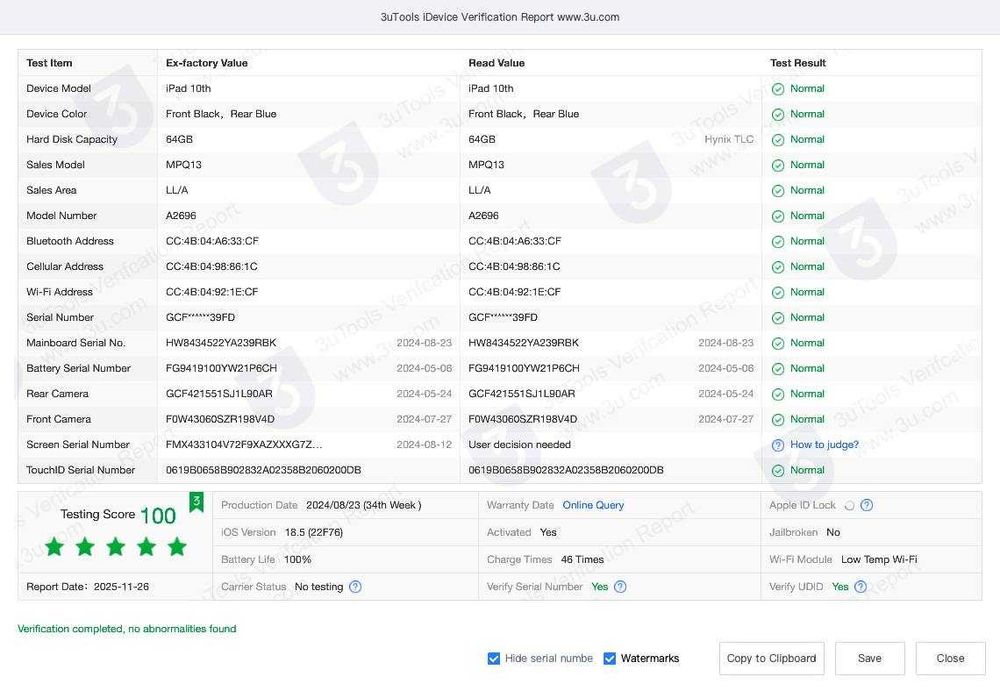Click the Ex-factory Value column header
This screenshot has height=689, width=1000.
click(207, 63)
